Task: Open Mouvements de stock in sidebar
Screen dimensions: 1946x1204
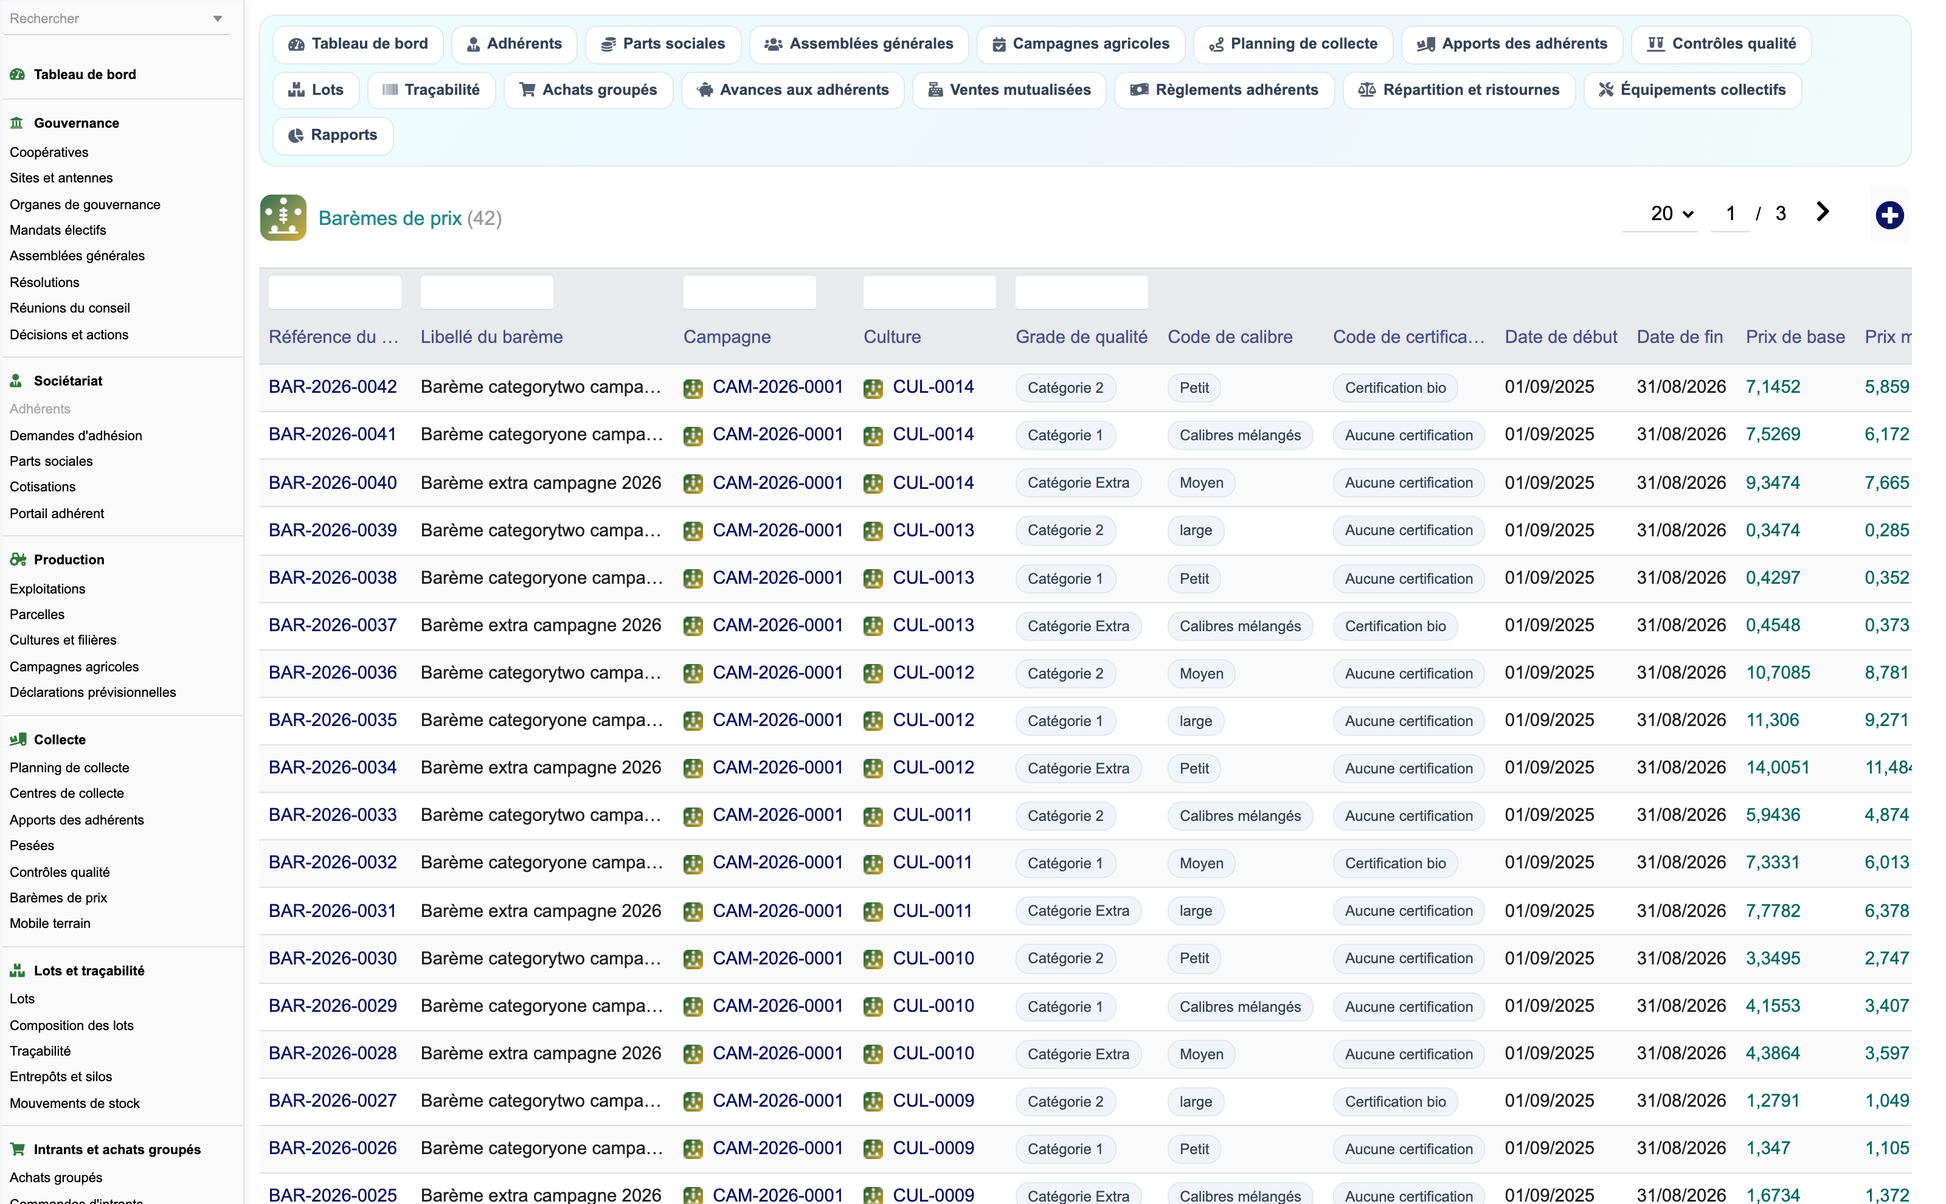Action: 75,1103
